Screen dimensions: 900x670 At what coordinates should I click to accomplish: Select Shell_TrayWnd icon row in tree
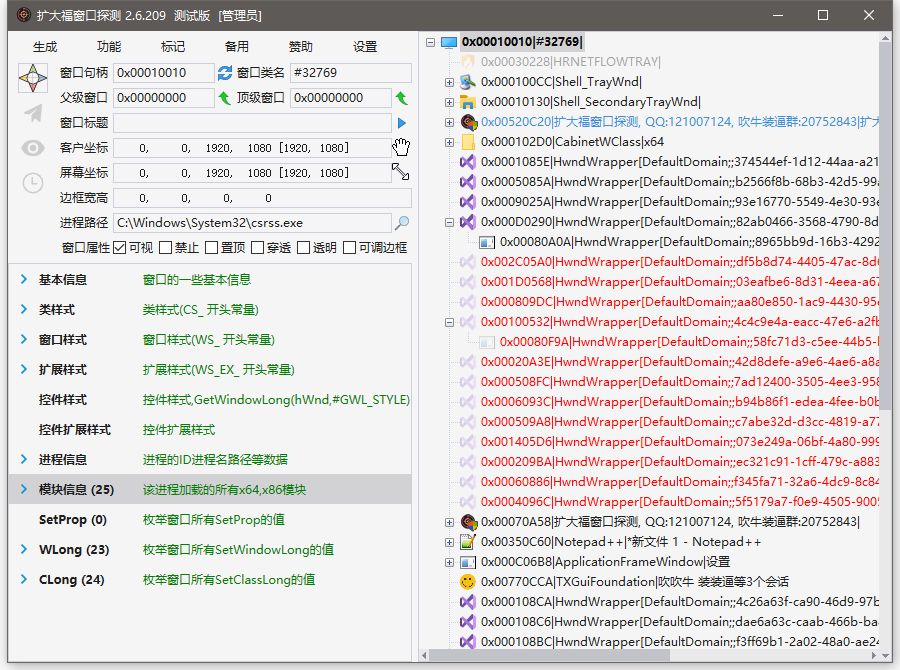pos(468,82)
